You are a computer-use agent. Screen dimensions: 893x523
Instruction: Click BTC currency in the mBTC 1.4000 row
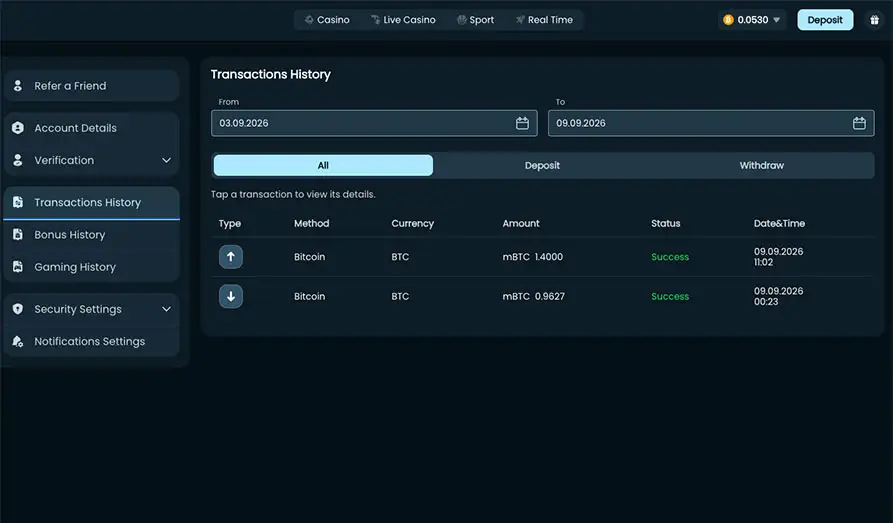[x=400, y=257]
